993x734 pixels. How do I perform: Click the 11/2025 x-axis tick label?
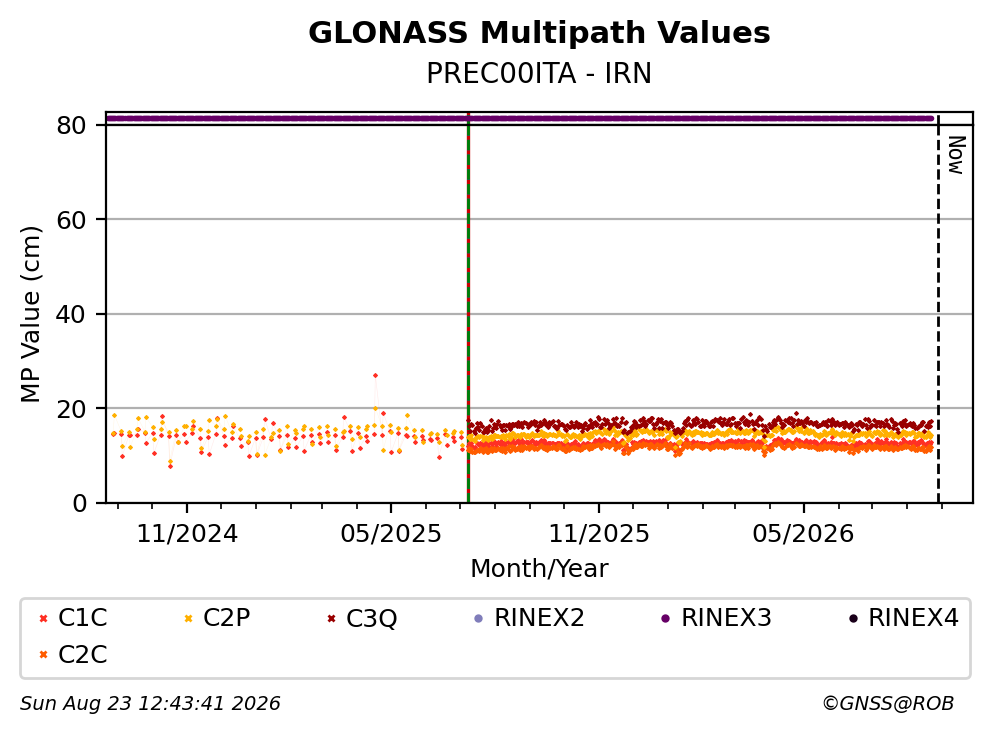pos(598,534)
